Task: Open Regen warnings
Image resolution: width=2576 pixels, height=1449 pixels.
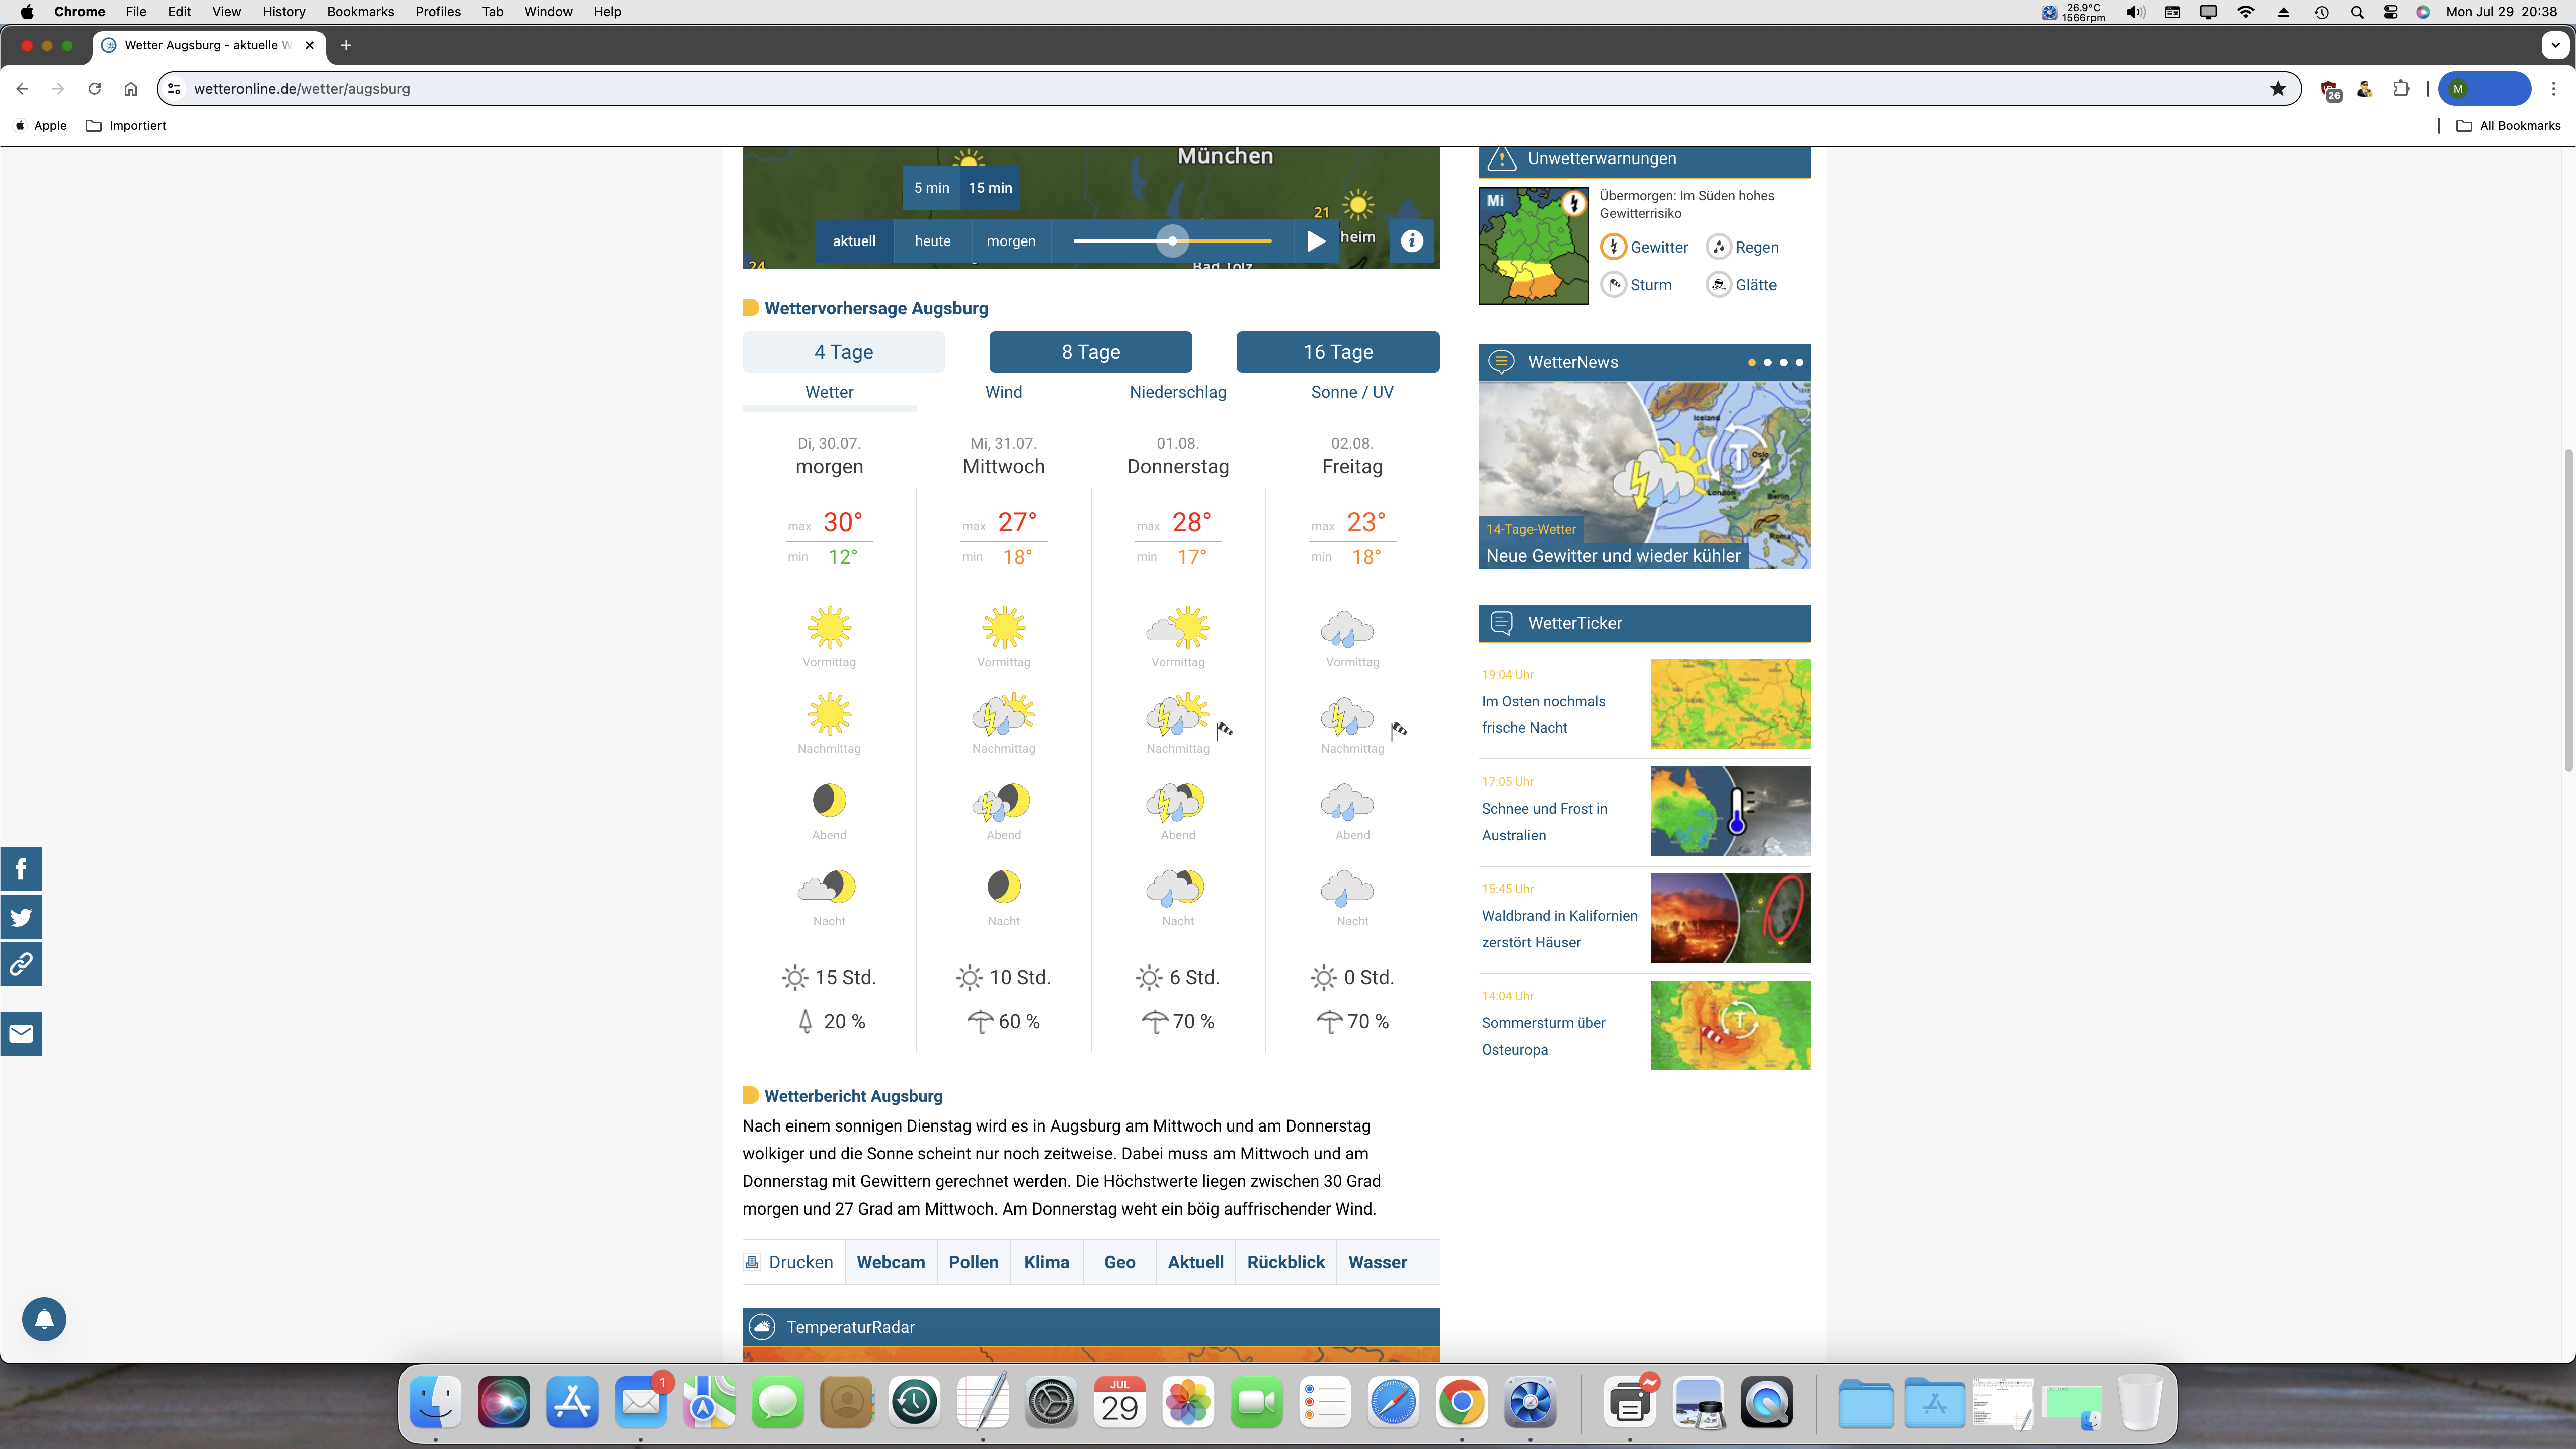Action: tap(1742, 247)
